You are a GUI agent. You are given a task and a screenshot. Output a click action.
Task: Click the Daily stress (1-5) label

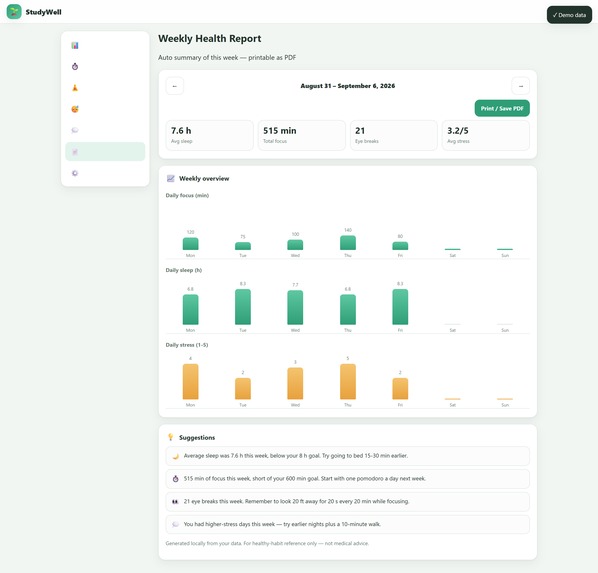click(x=187, y=345)
